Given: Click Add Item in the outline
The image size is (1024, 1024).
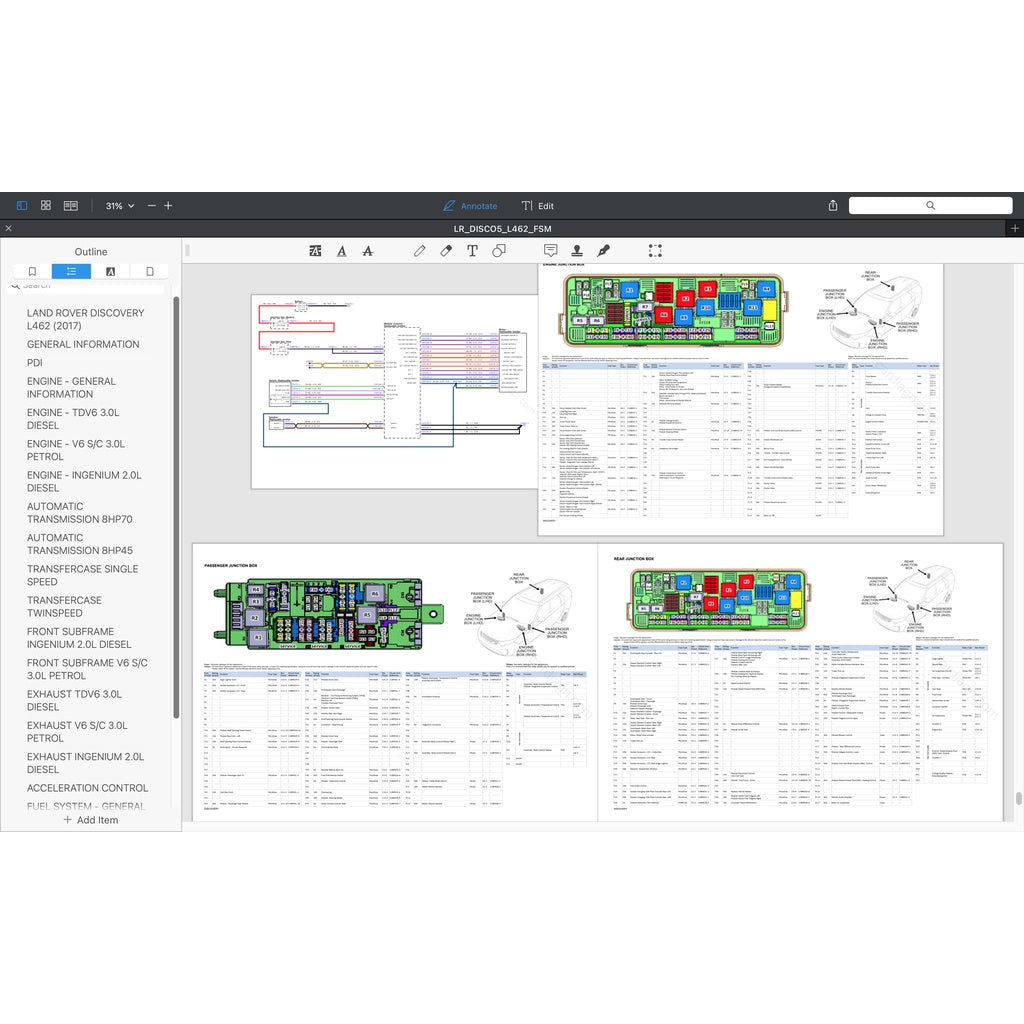Looking at the screenshot, I should (91, 820).
